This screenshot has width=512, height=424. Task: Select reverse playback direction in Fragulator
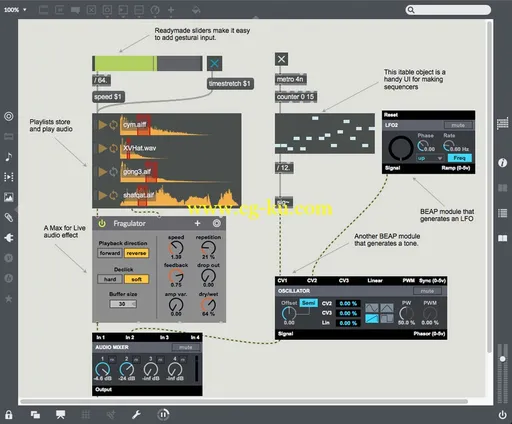[x=136, y=253]
